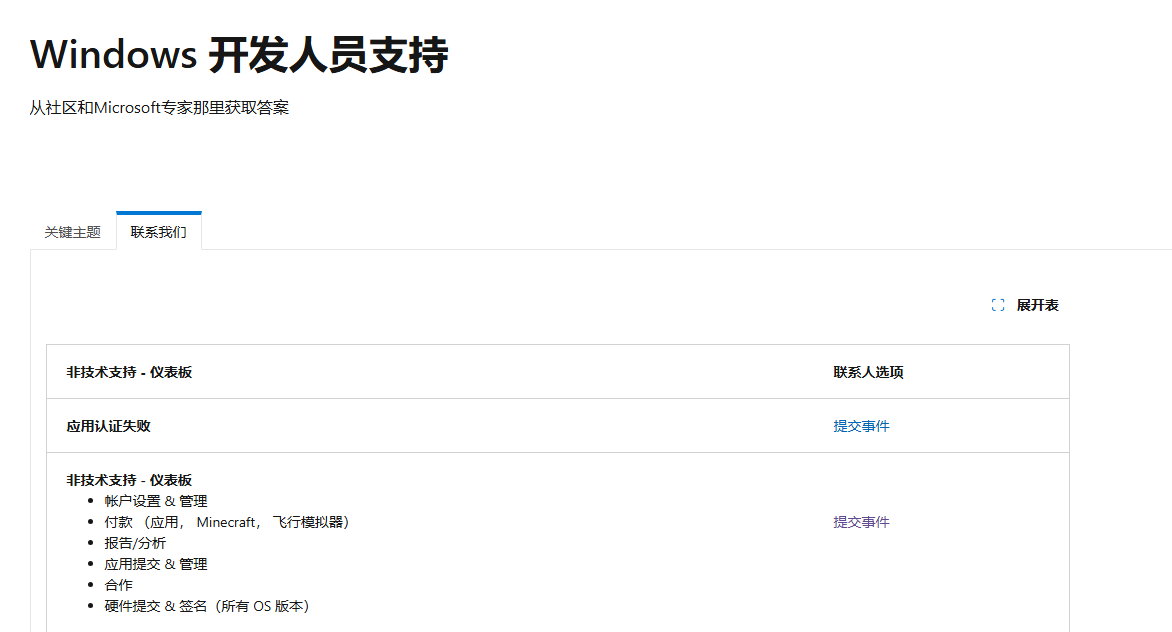Click the bold 非技术支持 - 仪表板 heading above bullet list

pos(129,480)
